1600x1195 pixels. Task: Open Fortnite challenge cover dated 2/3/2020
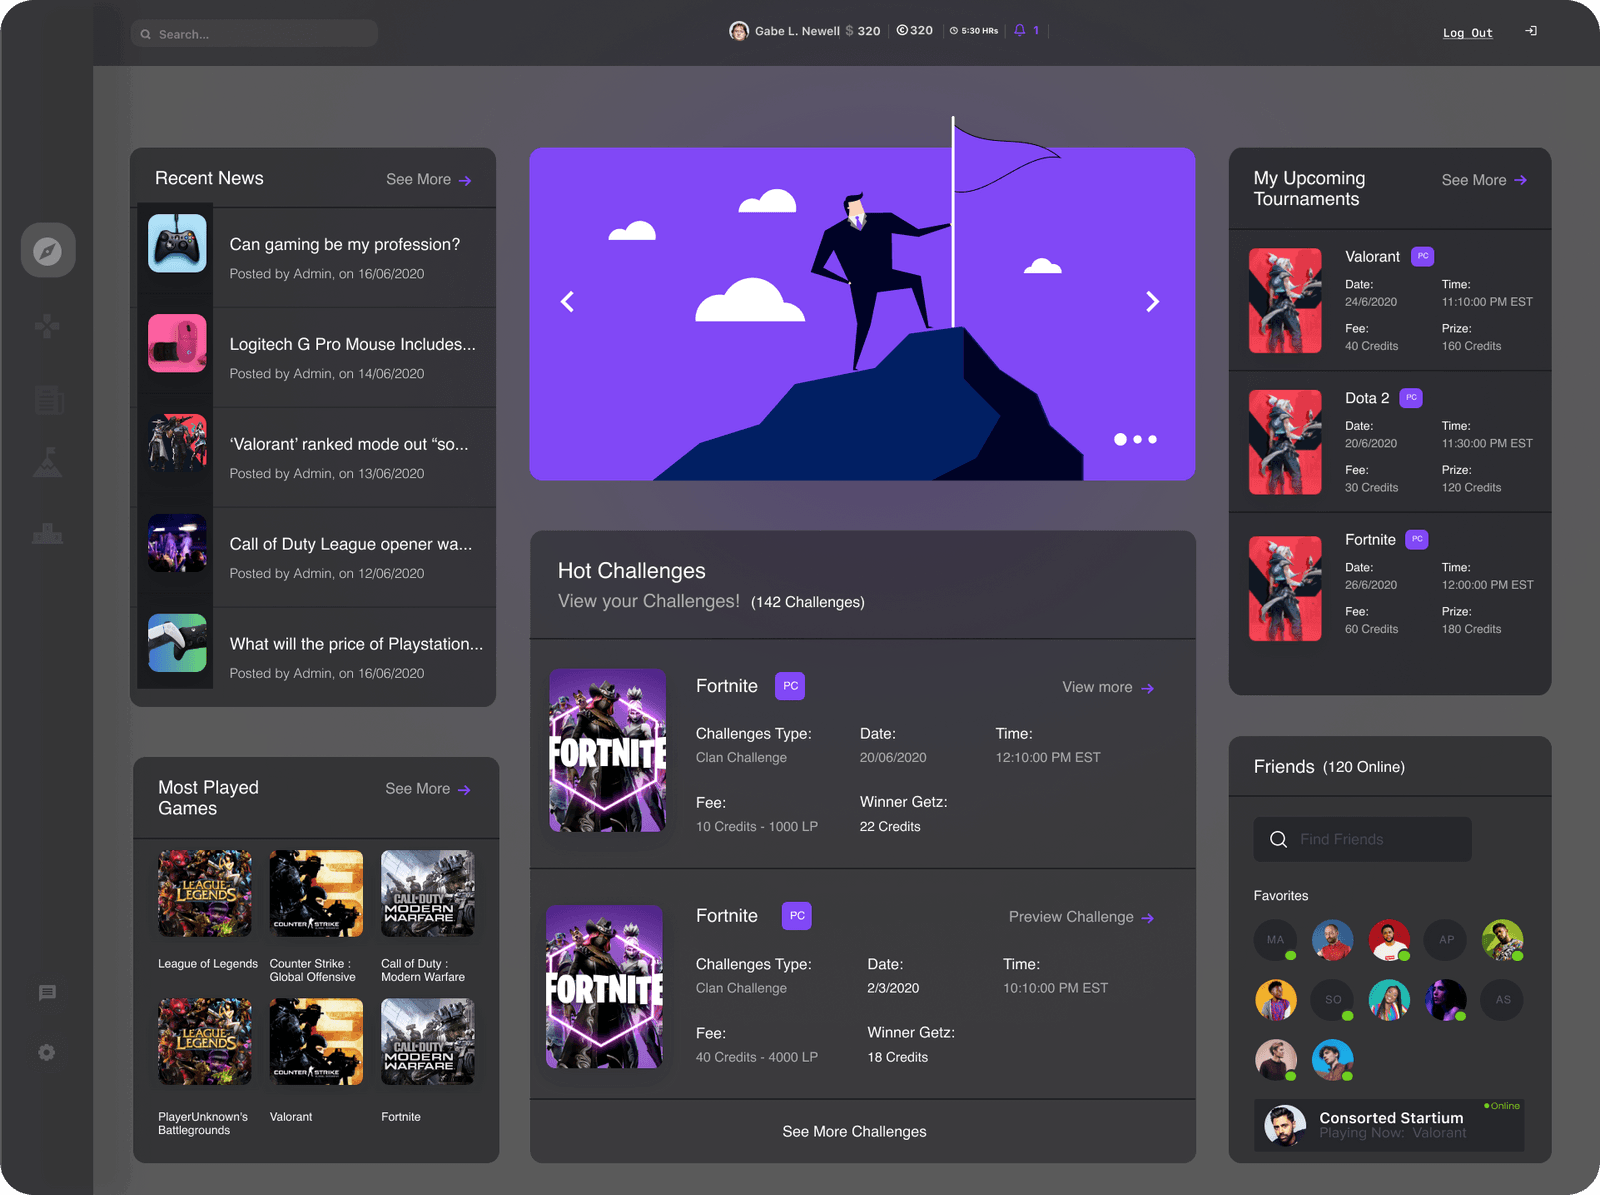[x=605, y=987]
